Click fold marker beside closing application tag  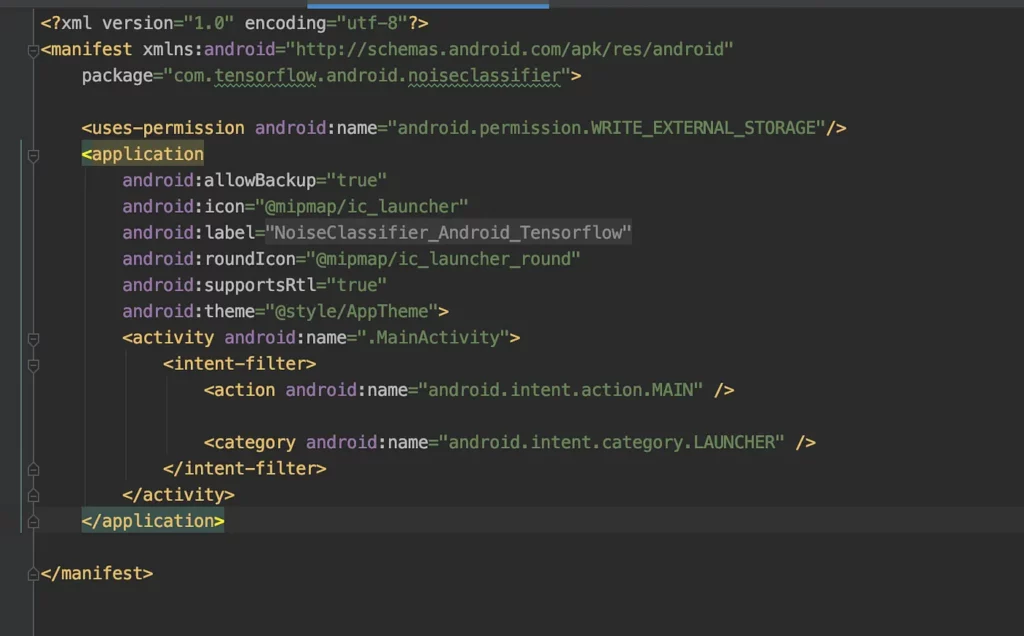click(x=33, y=521)
